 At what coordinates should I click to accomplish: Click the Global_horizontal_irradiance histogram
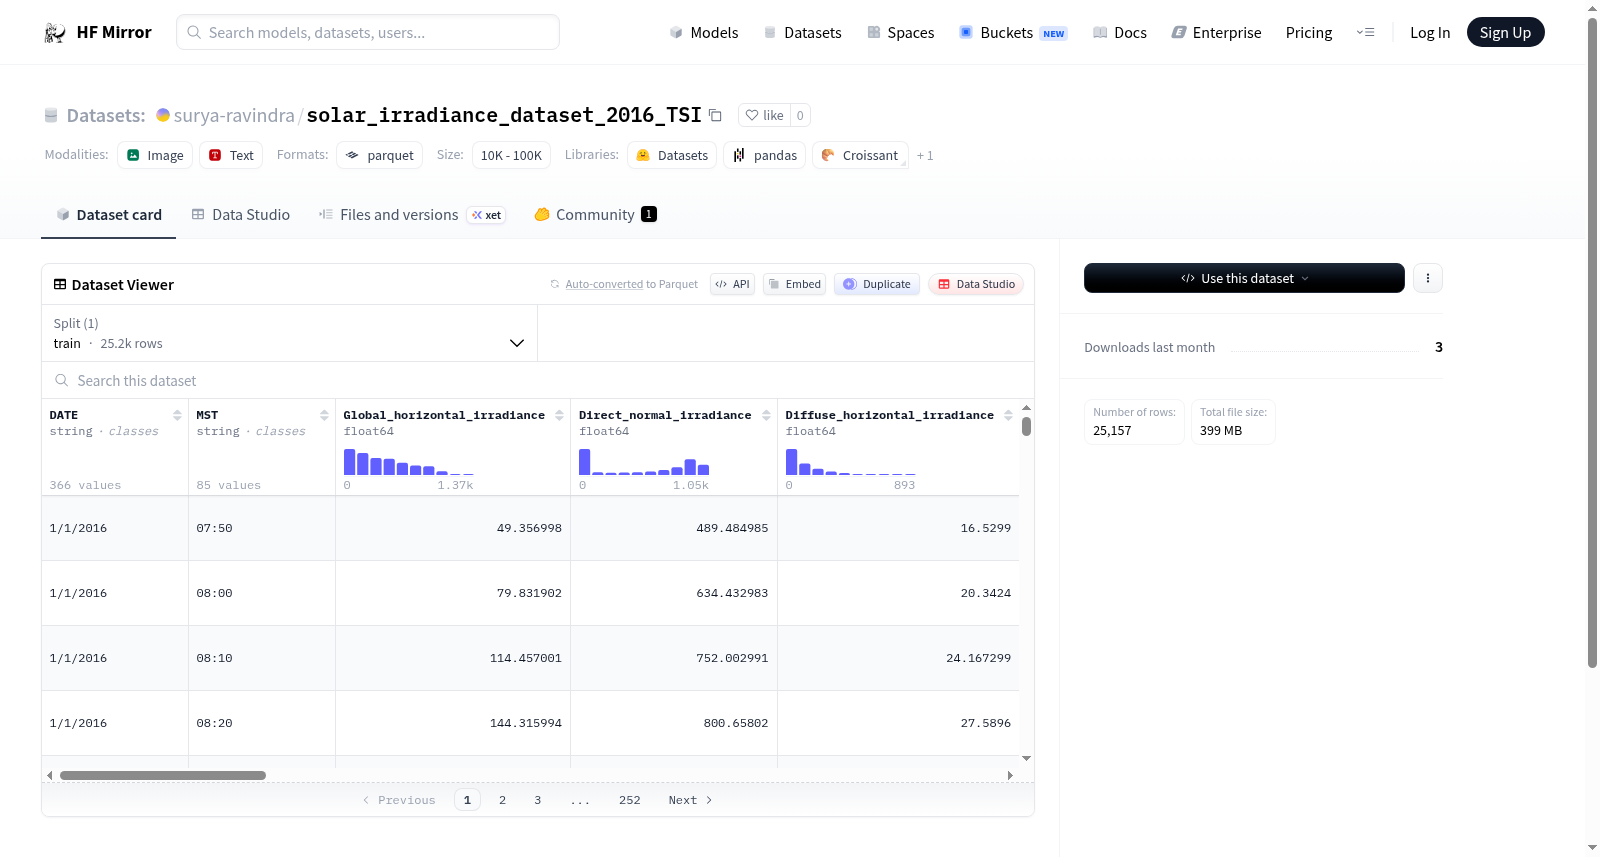tap(408, 462)
